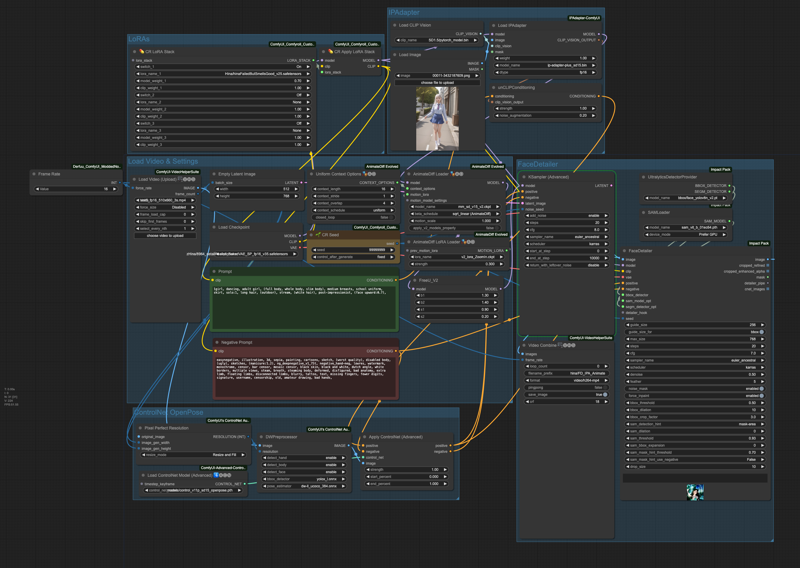Image resolution: width=800 pixels, height=568 pixels.
Task: Open format selector in Video Combine
Action: tap(566, 381)
